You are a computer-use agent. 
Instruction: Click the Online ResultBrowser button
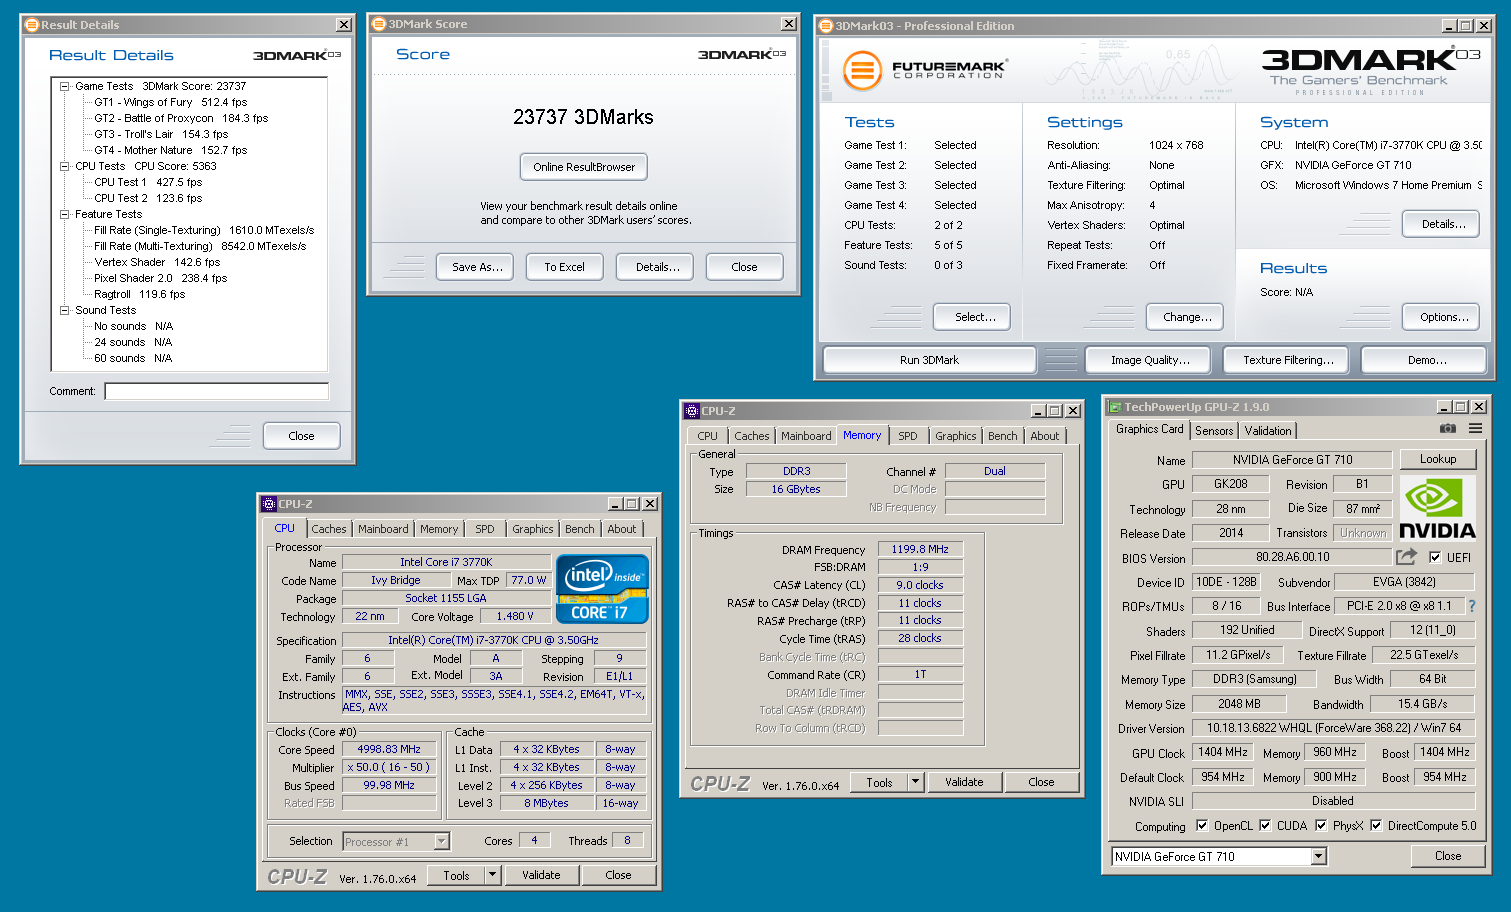click(x=584, y=167)
